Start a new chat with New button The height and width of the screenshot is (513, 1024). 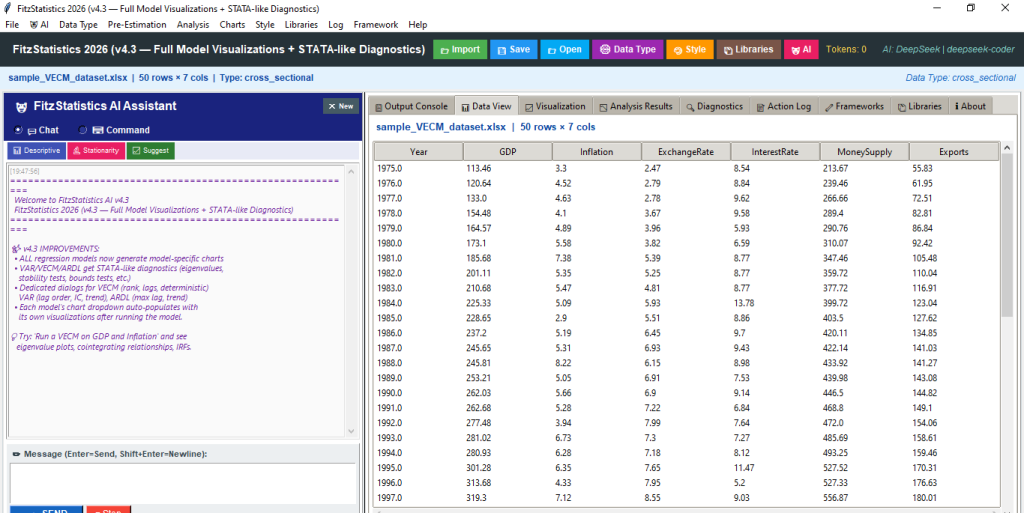(x=341, y=106)
